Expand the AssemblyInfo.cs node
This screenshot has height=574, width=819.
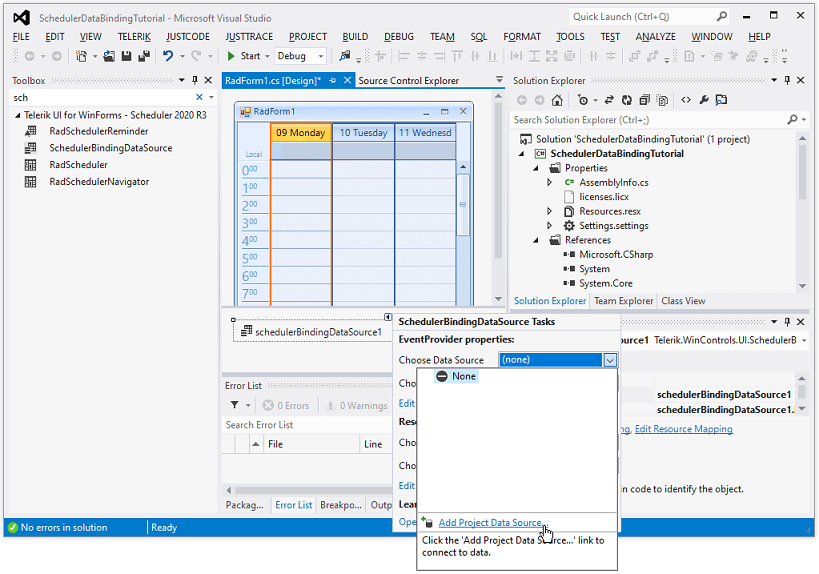(x=549, y=182)
